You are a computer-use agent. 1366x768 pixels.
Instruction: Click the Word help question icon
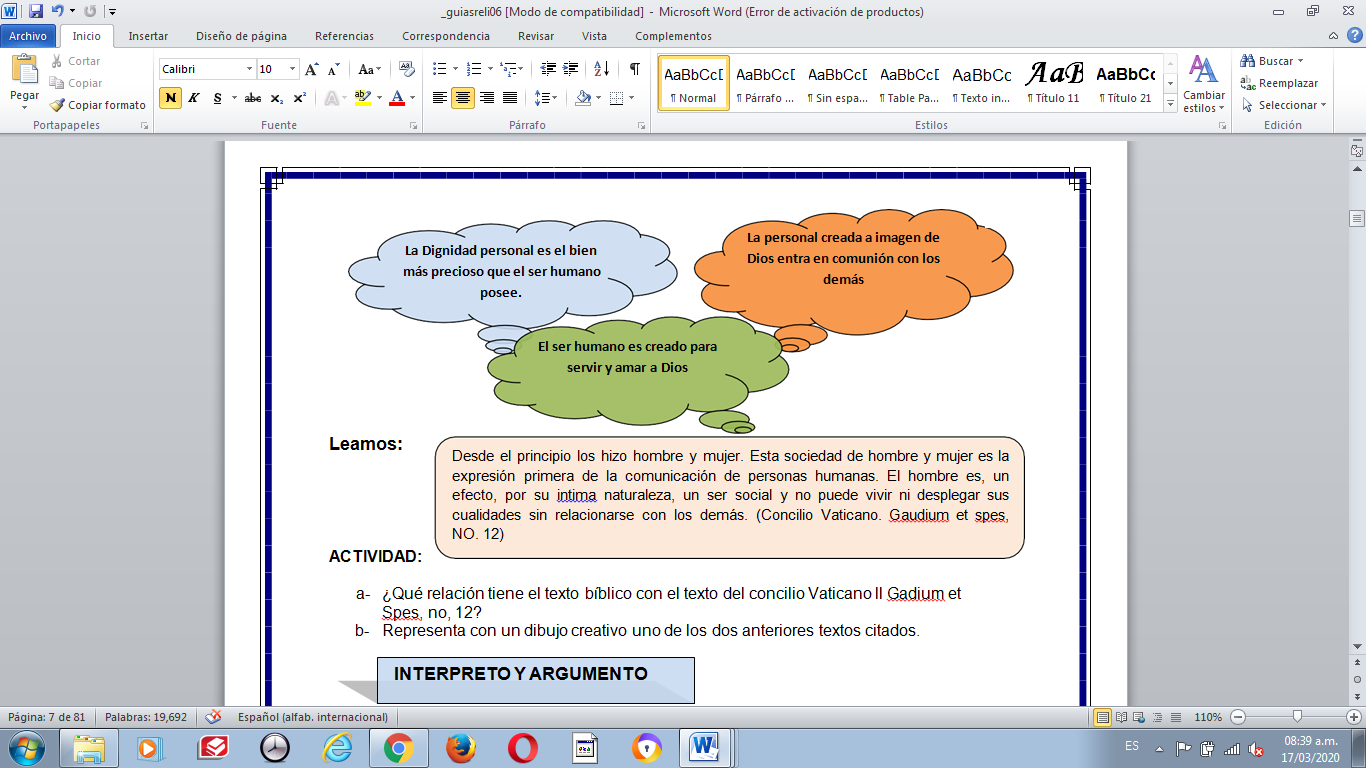click(x=1353, y=36)
